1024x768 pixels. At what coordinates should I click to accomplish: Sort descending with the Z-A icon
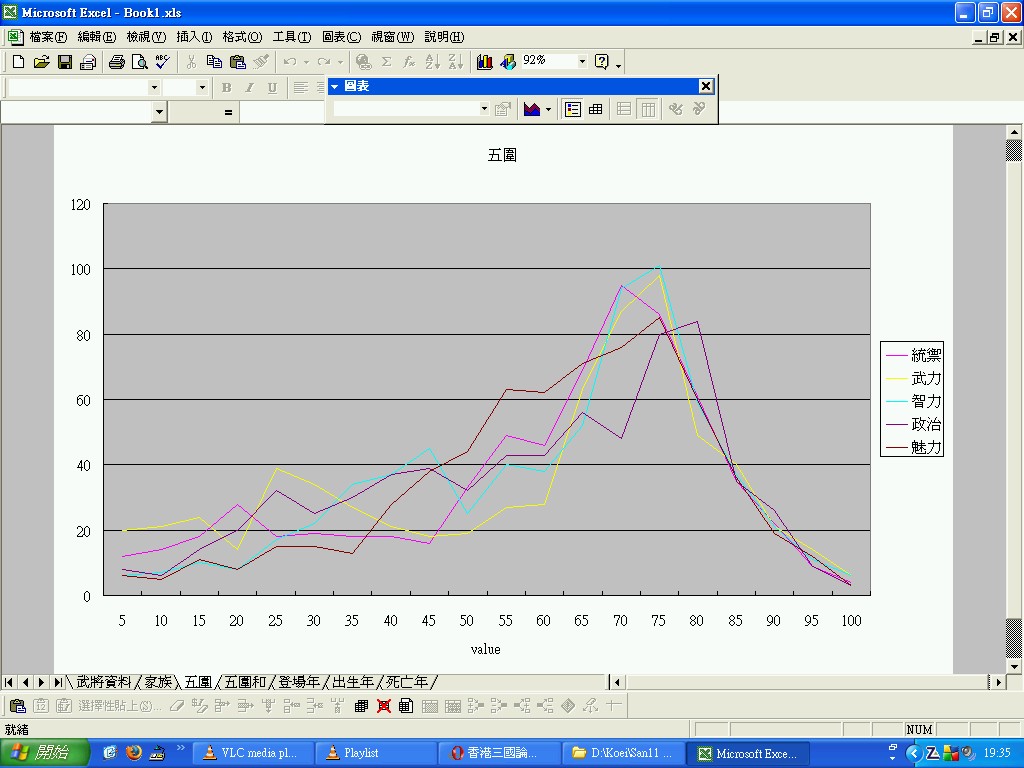click(x=456, y=62)
